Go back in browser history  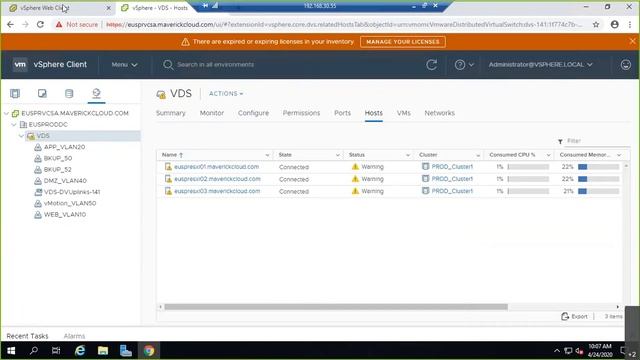[x=10, y=24]
